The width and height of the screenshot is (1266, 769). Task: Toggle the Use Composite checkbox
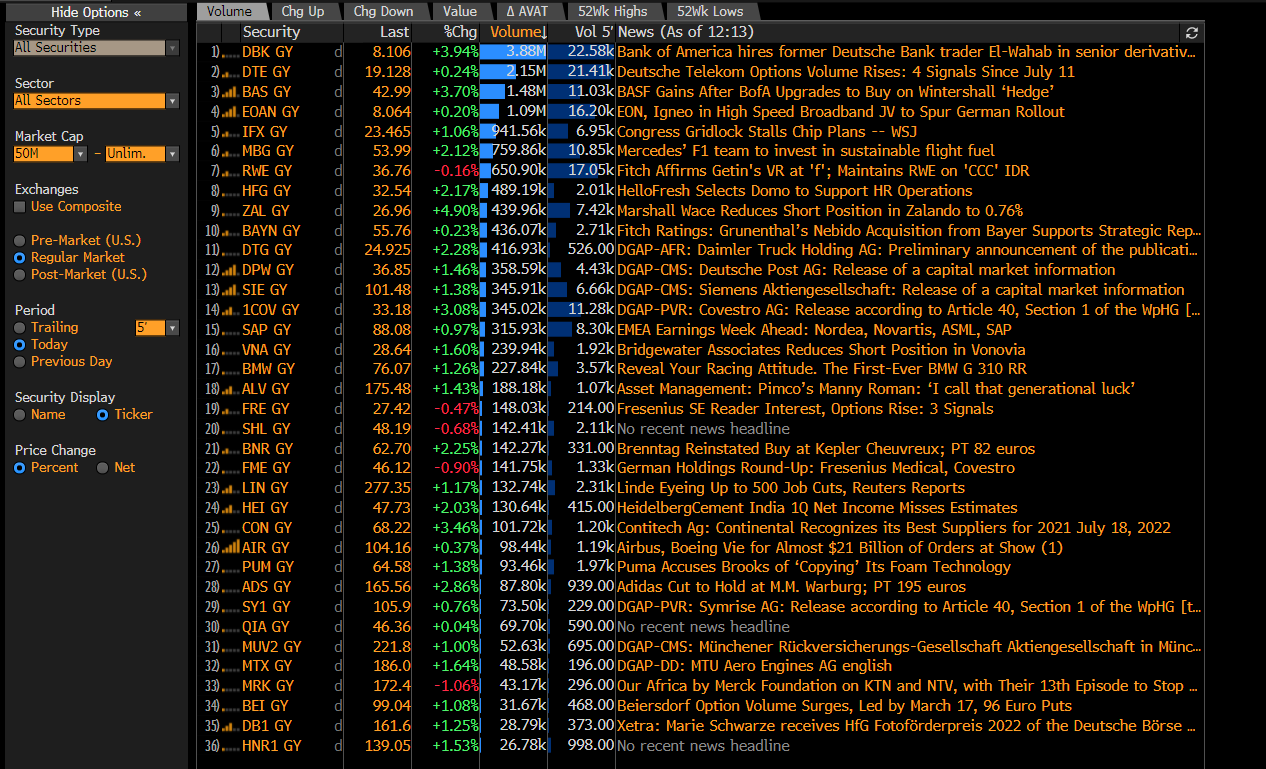(20, 207)
